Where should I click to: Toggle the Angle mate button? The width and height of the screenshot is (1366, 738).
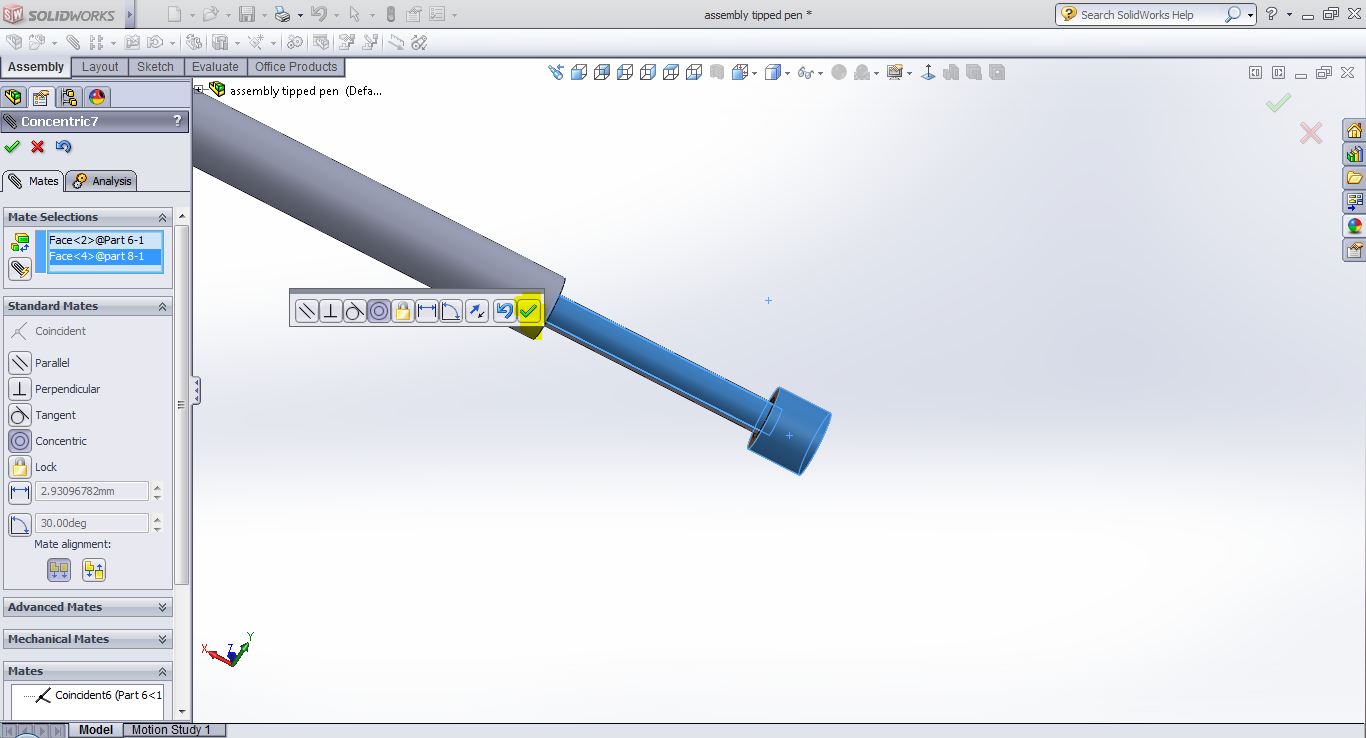(20, 524)
